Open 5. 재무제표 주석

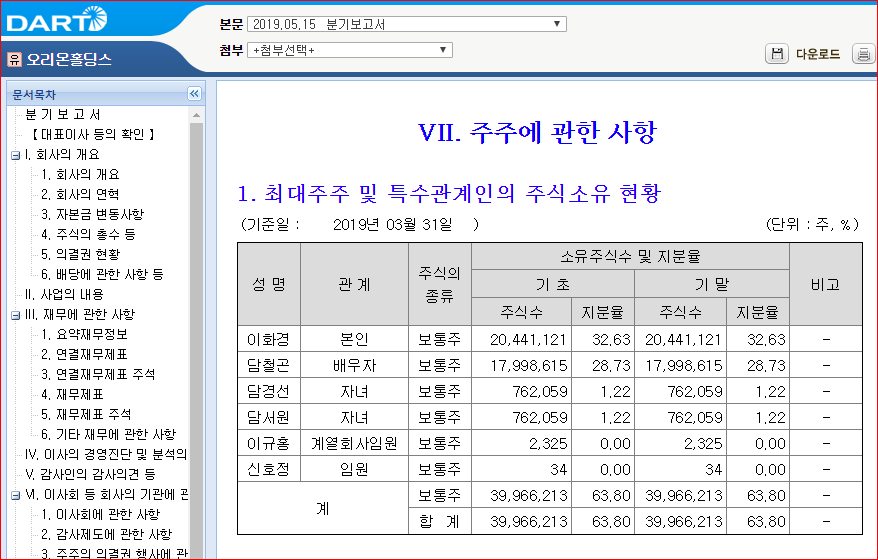(x=86, y=415)
